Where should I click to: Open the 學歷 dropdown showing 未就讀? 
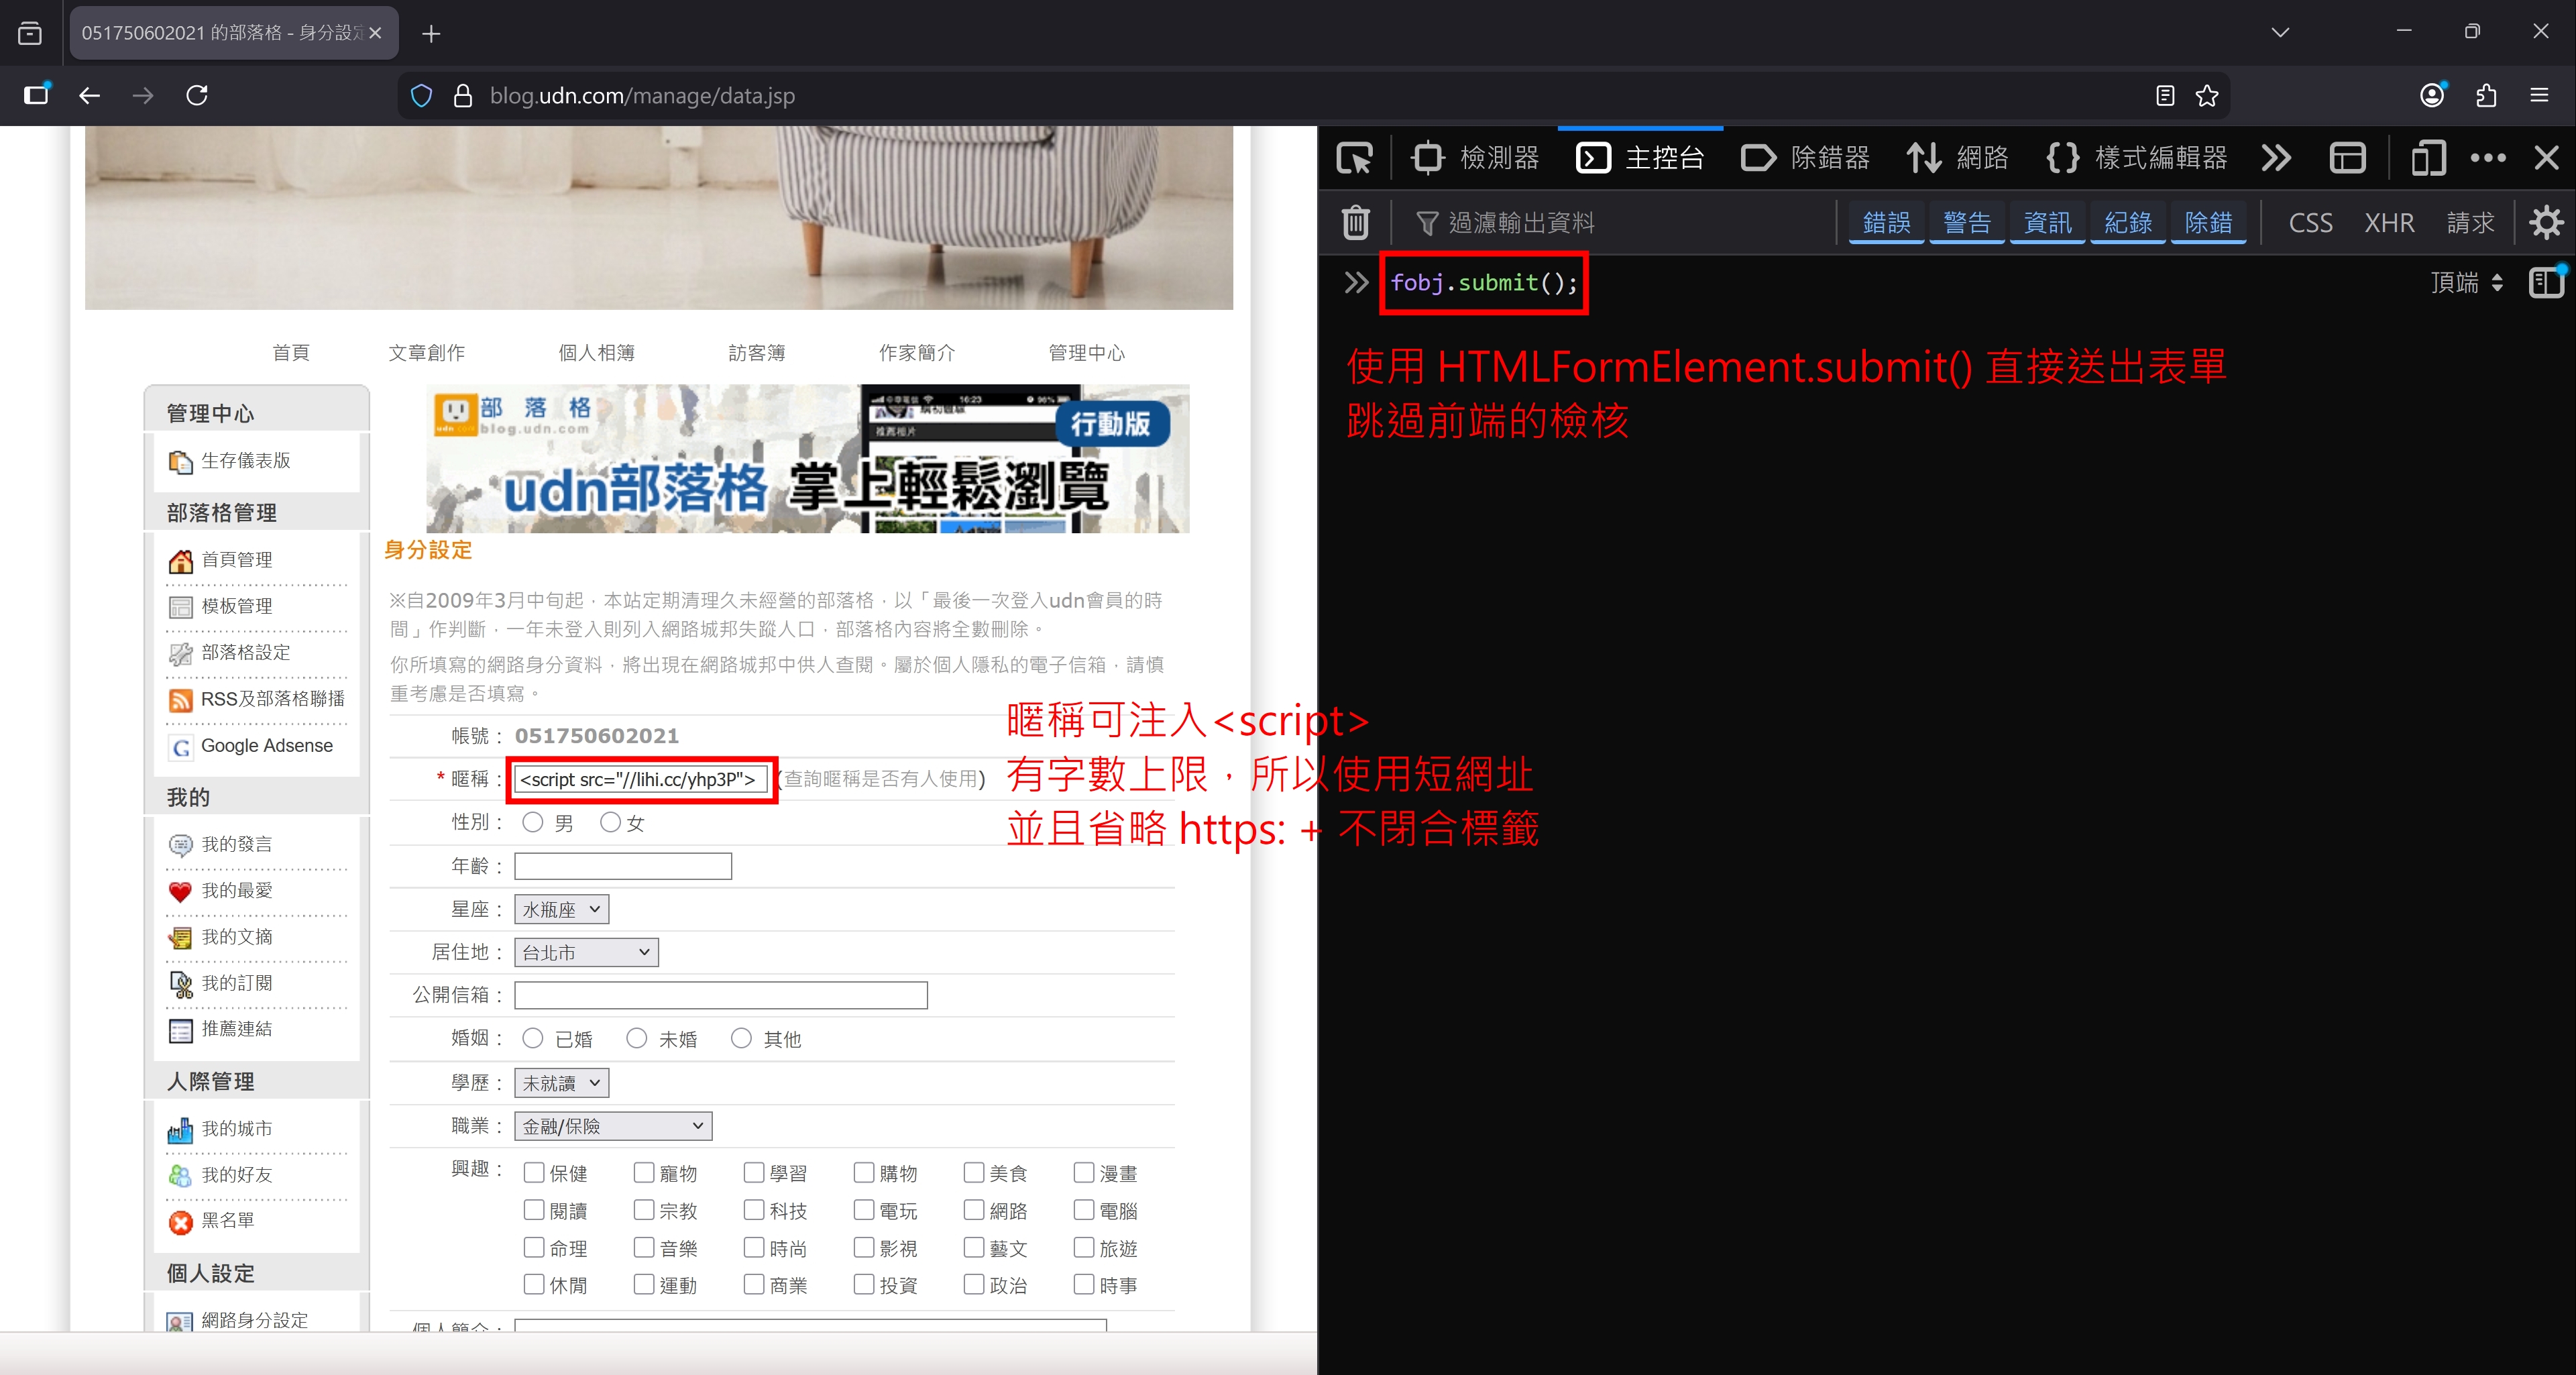coord(562,1083)
